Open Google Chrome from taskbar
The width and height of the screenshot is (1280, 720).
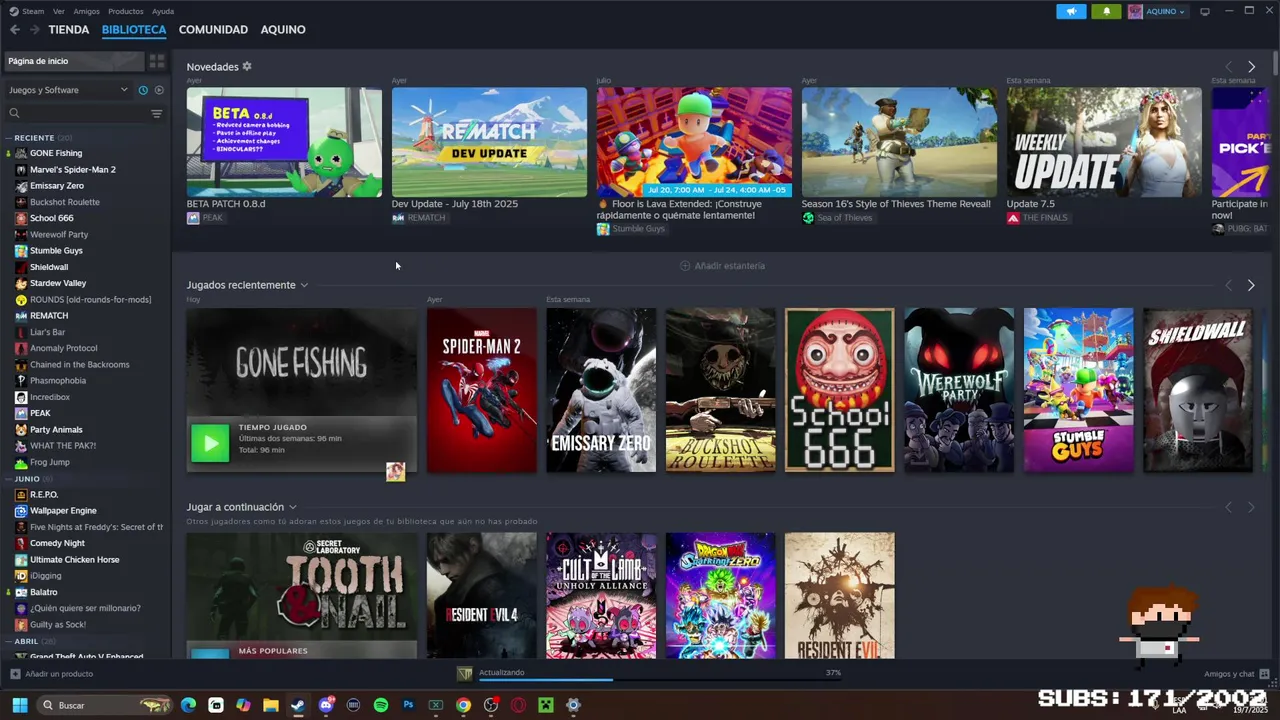[463, 705]
